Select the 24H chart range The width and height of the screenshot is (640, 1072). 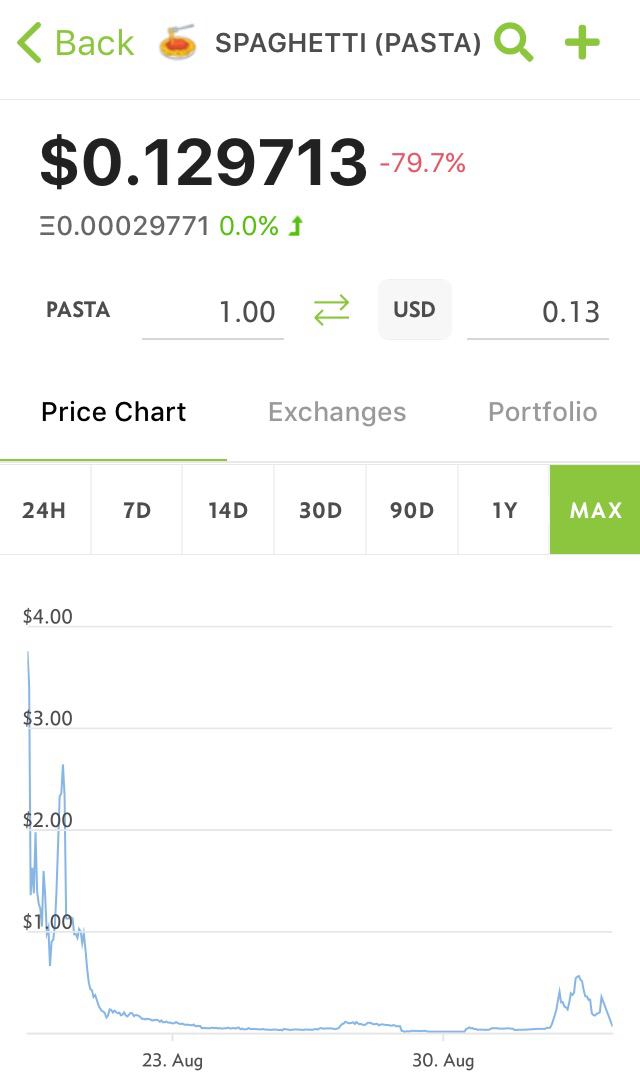[44, 510]
